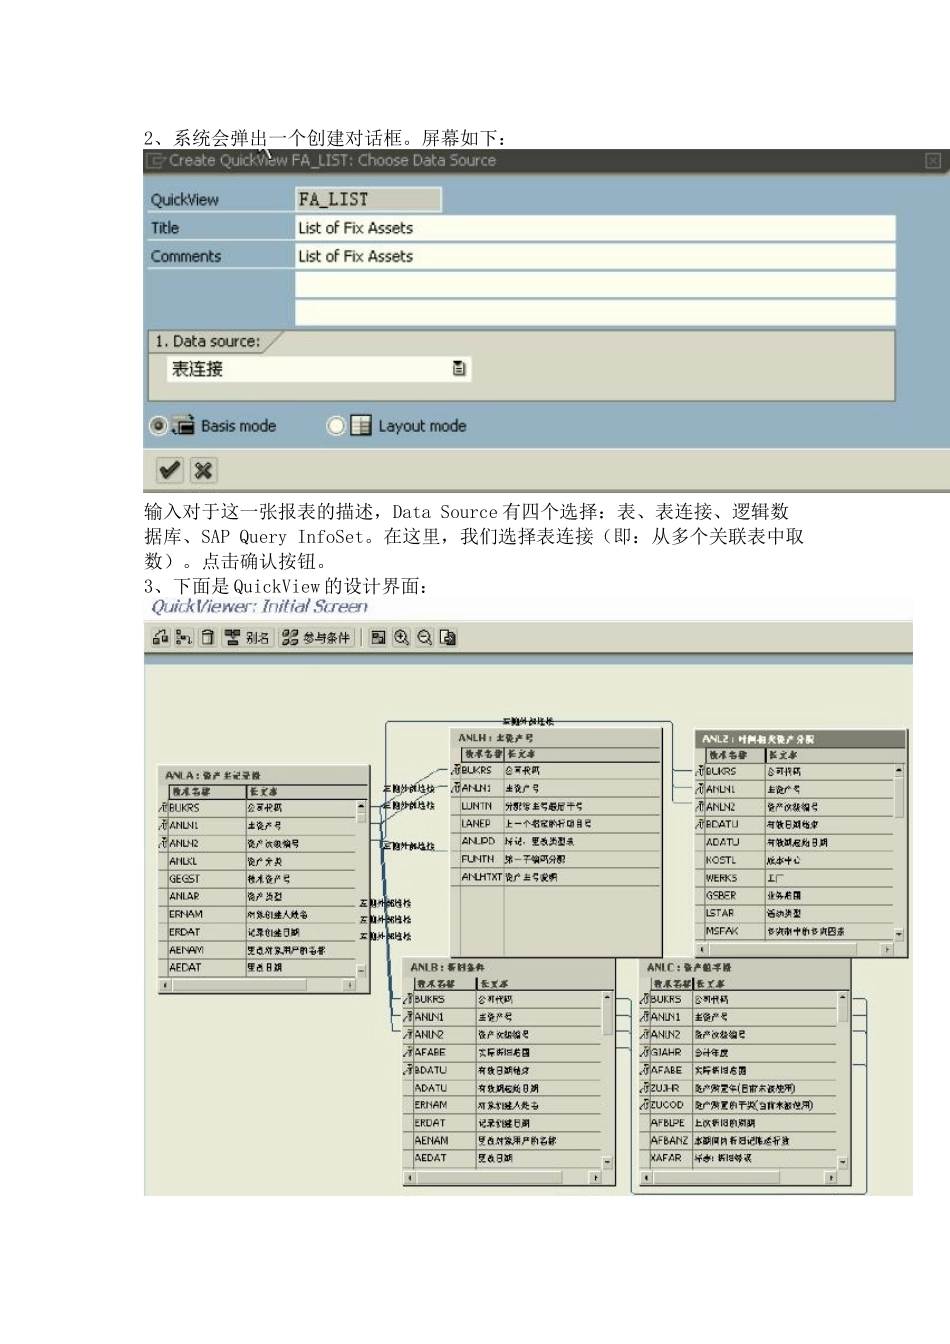Click the Basis mode icon
This screenshot has width=950, height=1344.
183,425
